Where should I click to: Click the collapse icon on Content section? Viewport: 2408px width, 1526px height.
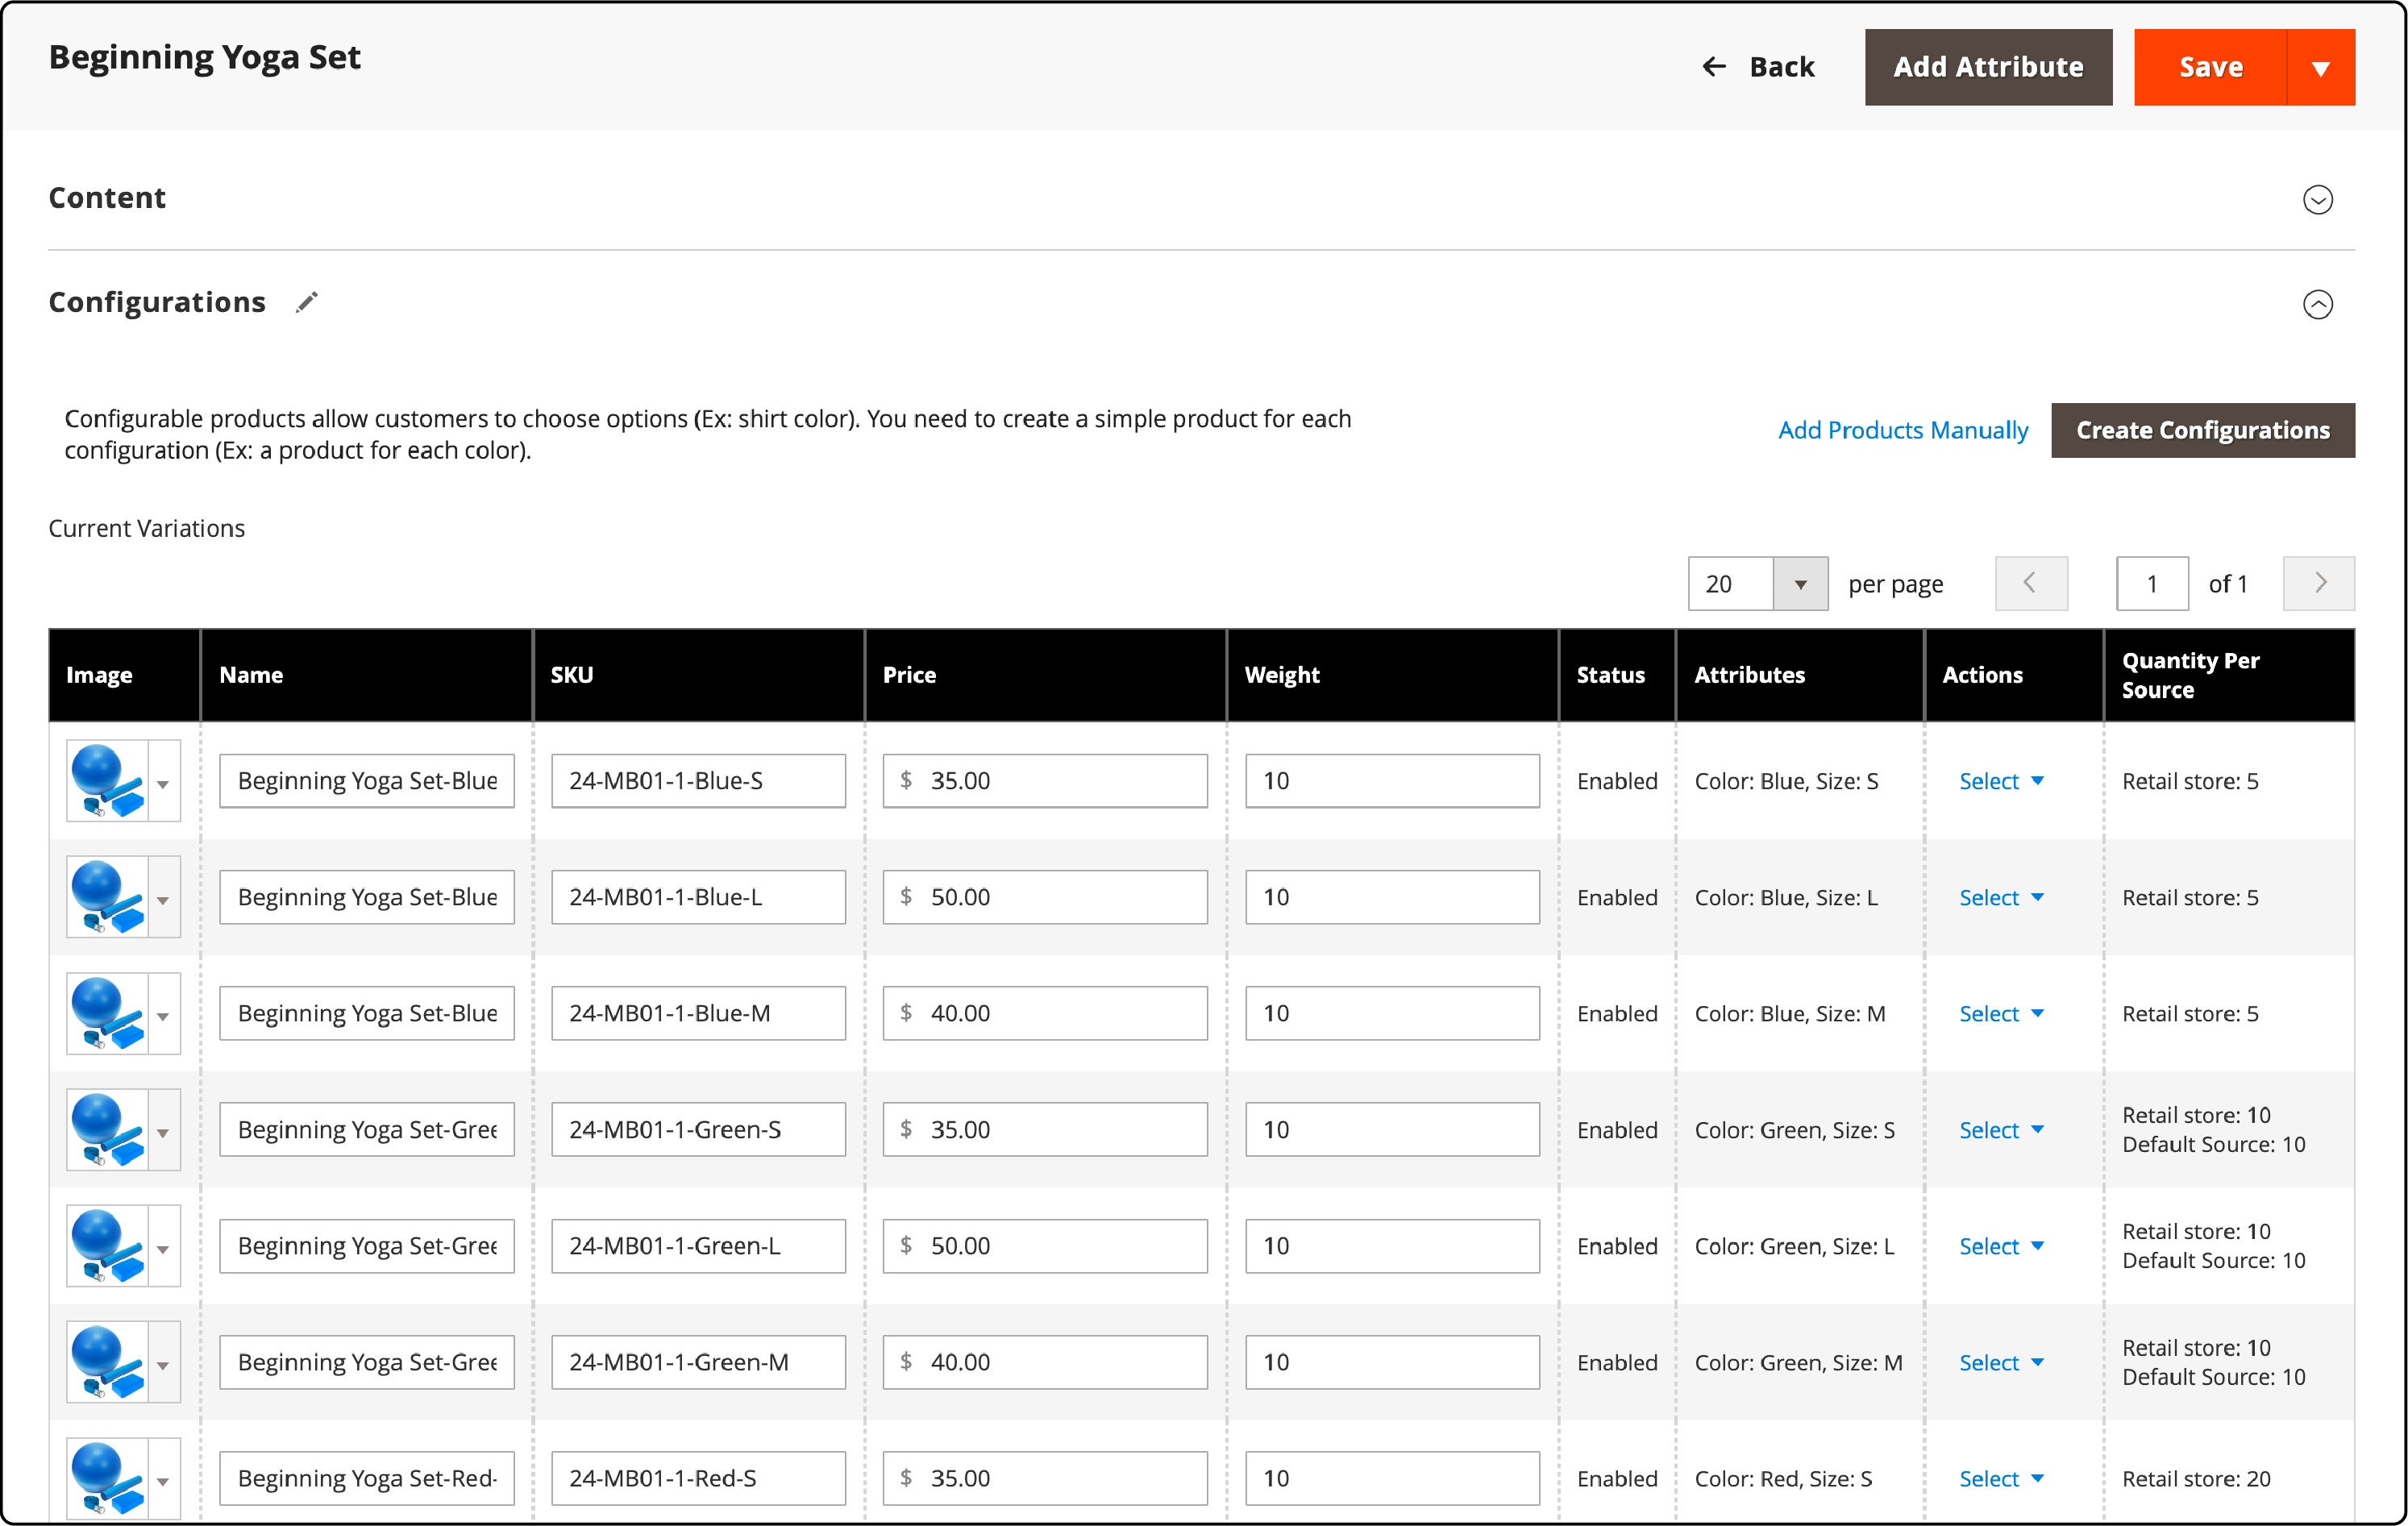pos(2319,198)
